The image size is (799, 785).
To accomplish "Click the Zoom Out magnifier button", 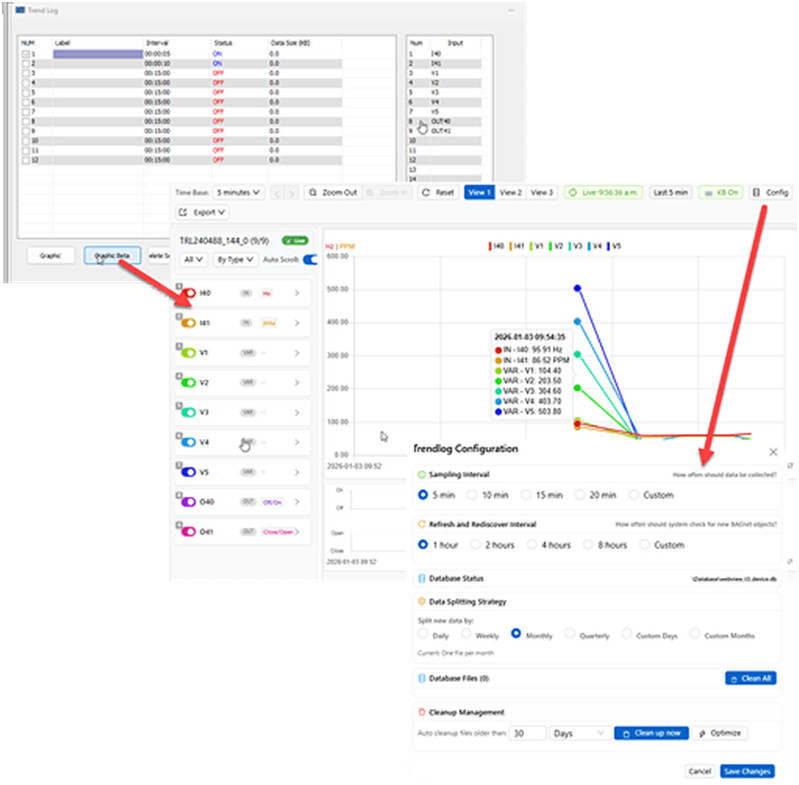I will point(331,192).
